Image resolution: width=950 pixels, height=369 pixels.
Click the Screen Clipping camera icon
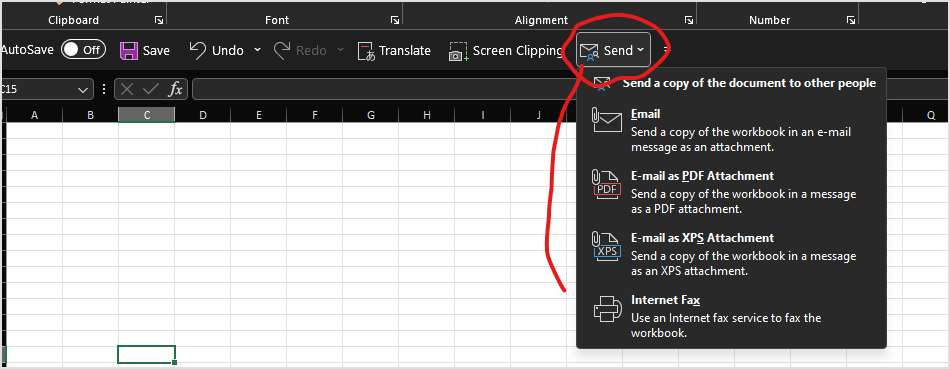[x=458, y=51]
